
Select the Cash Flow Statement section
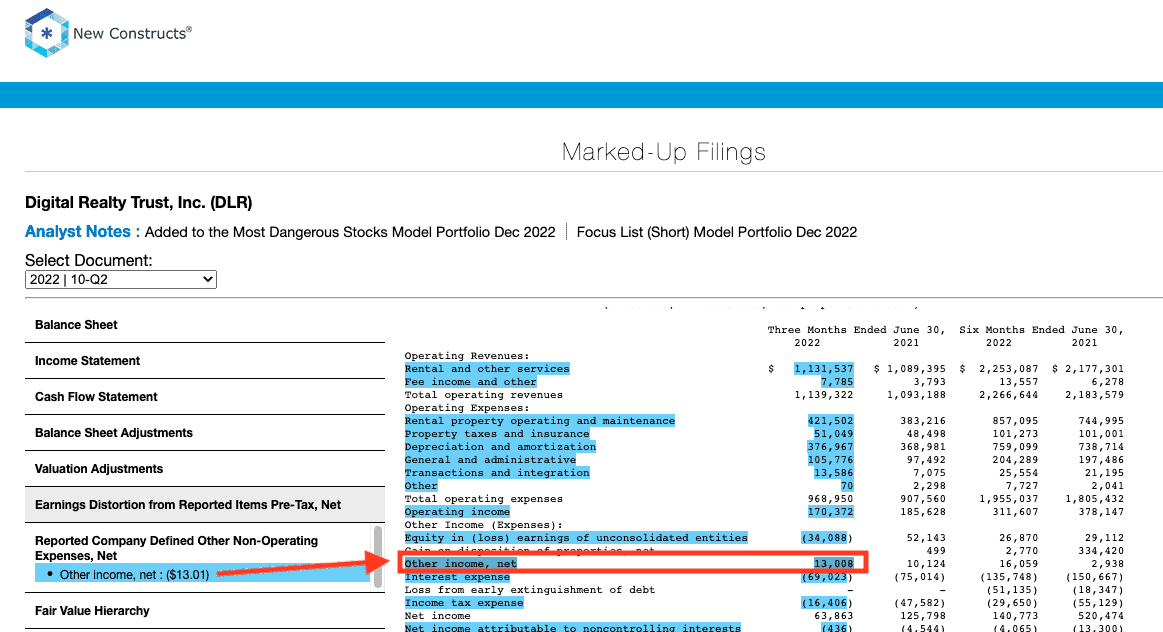(205, 397)
